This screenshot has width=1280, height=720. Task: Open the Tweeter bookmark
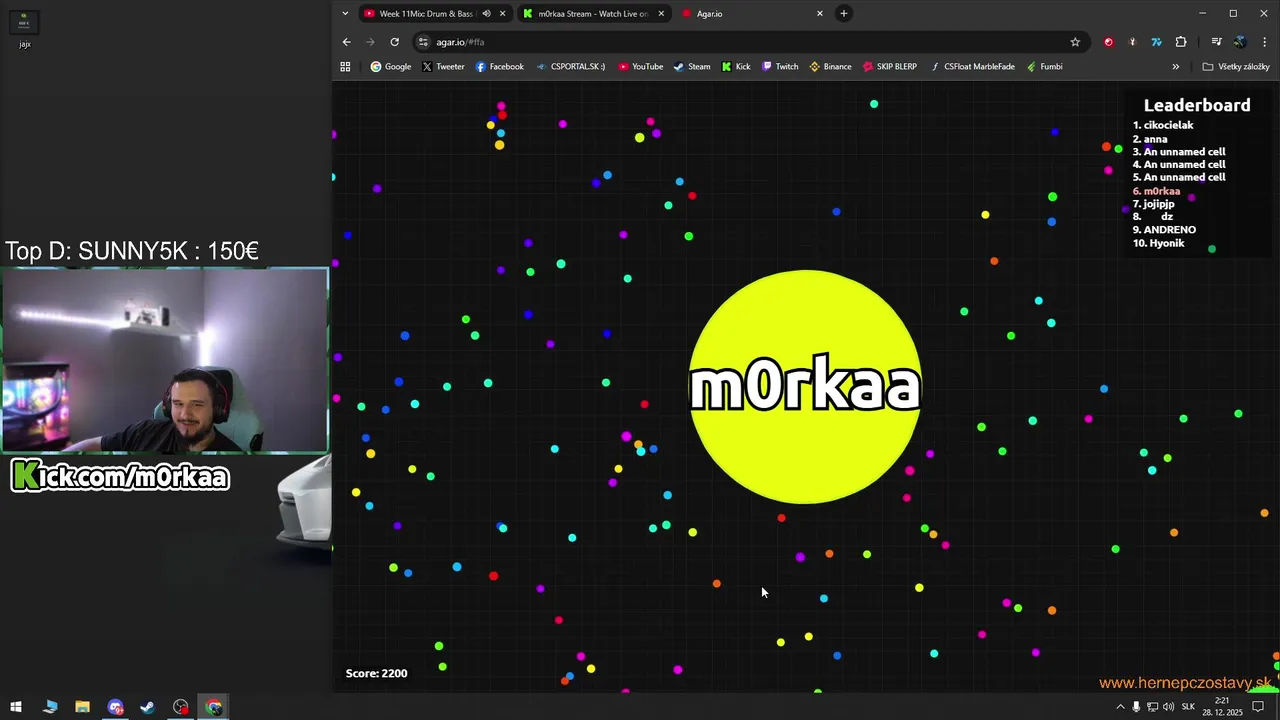[443, 67]
